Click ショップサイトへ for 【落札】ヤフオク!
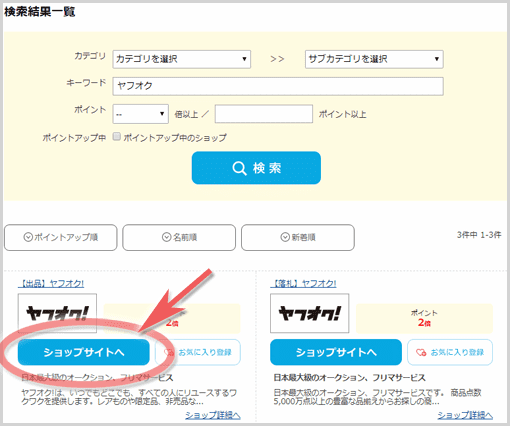Image resolution: width=510 pixels, height=426 pixels. pyautogui.click(x=336, y=352)
